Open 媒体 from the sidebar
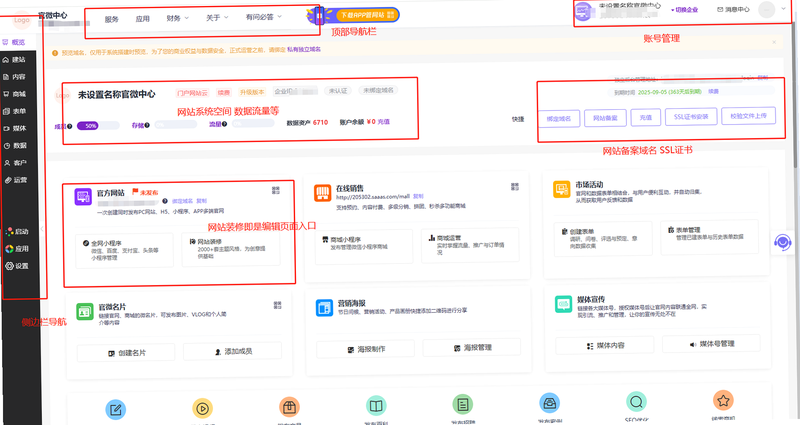The height and width of the screenshot is (425, 800). tap(14, 129)
